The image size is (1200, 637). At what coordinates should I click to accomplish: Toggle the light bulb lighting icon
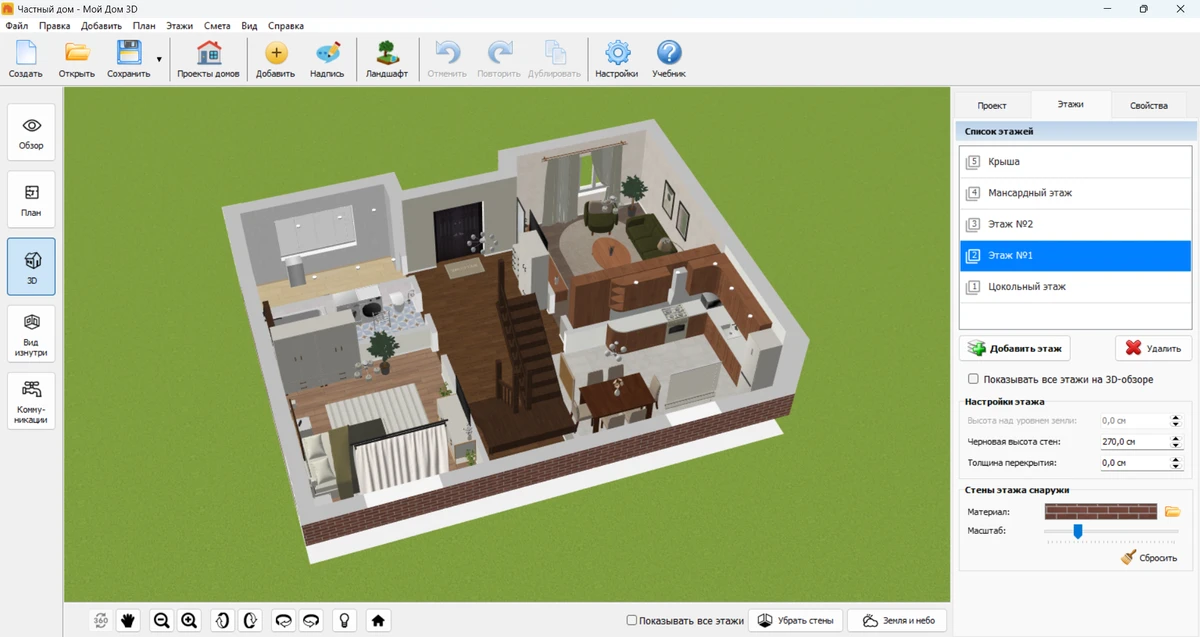(x=344, y=621)
